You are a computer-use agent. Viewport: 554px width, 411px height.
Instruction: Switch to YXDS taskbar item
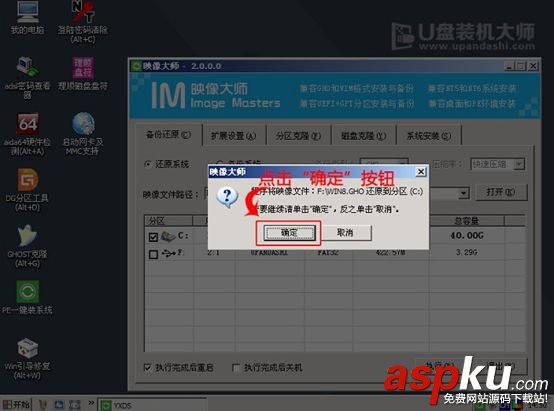tap(152, 405)
